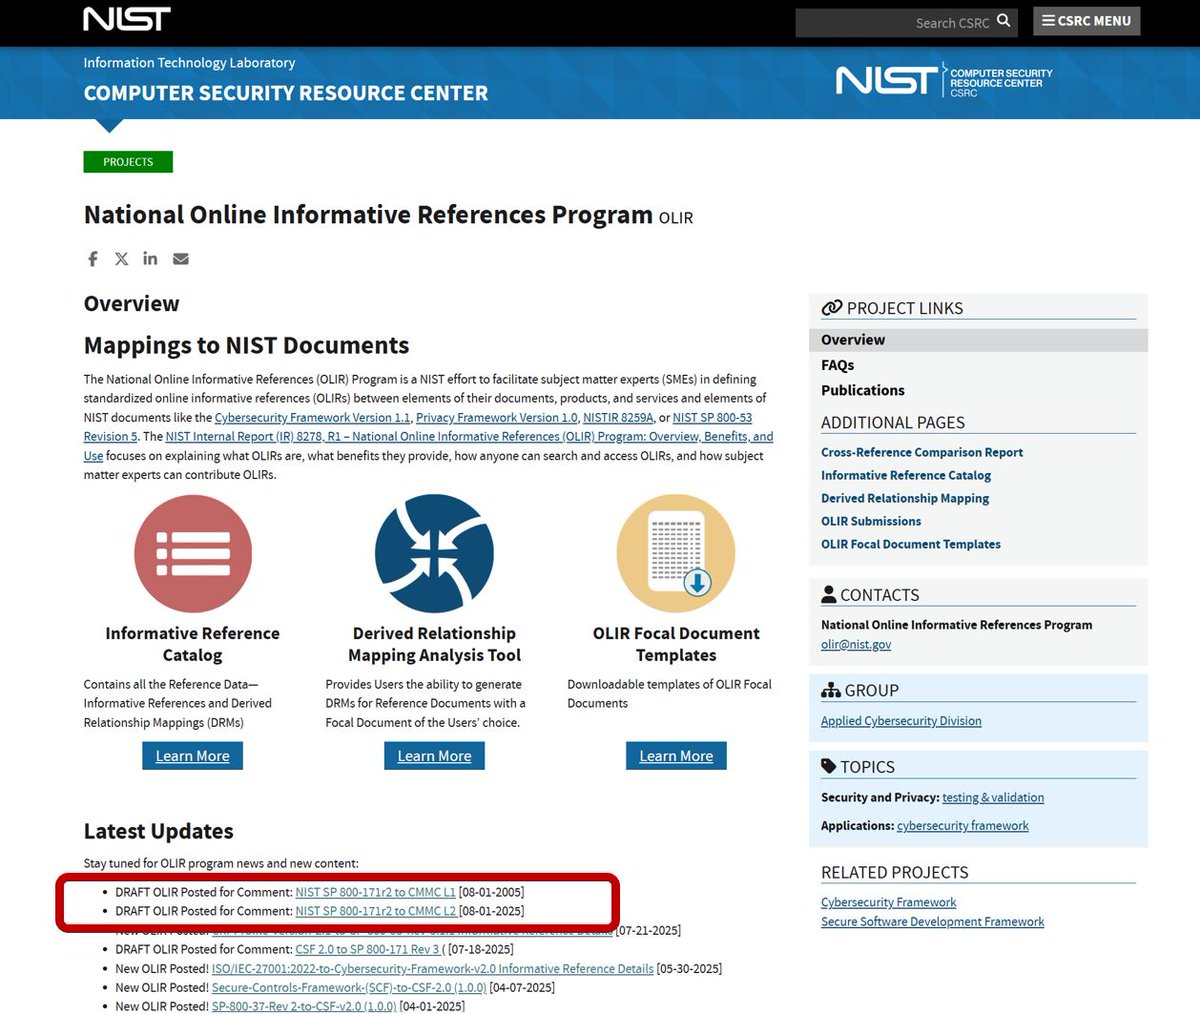Screen dimensions: 1200x1014
Task: Click the red Informative Reference Catalog icon
Action: pyautogui.click(x=193, y=554)
